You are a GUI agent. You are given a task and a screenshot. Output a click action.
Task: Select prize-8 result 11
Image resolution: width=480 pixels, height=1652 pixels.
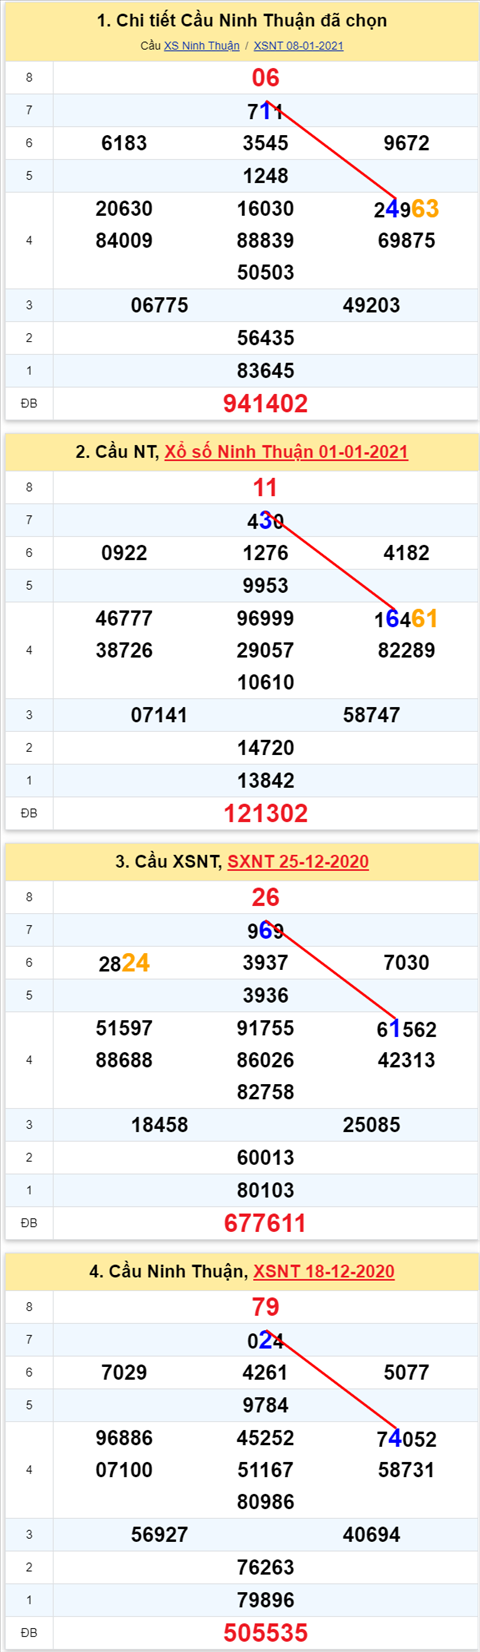pyautogui.click(x=266, y=488)
